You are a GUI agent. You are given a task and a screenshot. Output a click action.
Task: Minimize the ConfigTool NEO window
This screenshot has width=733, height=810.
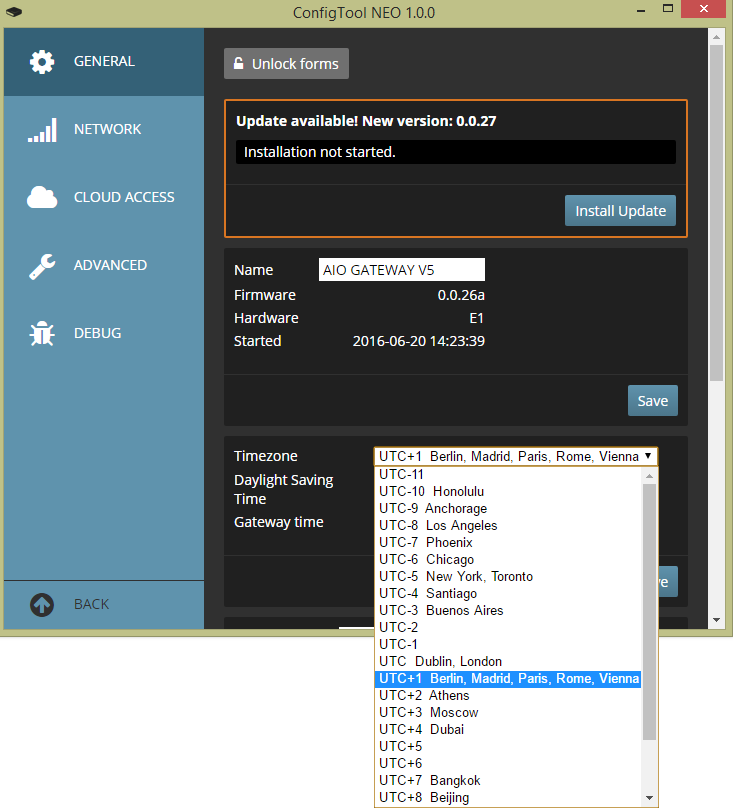tap(641, 10)
